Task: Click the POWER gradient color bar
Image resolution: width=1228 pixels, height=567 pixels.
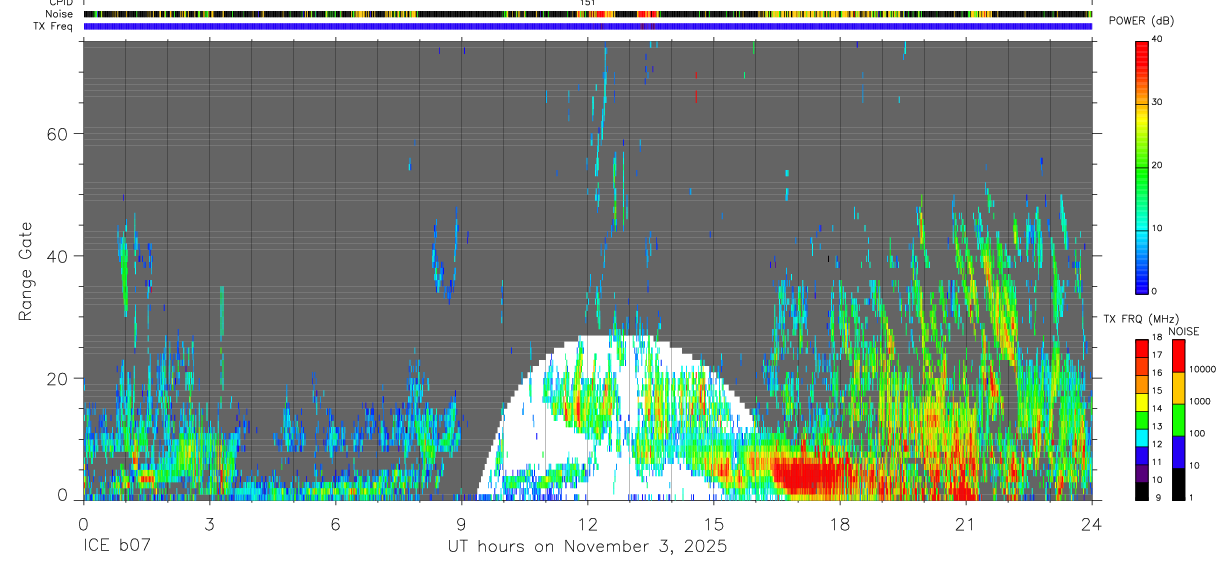Action: (1141, 166)
